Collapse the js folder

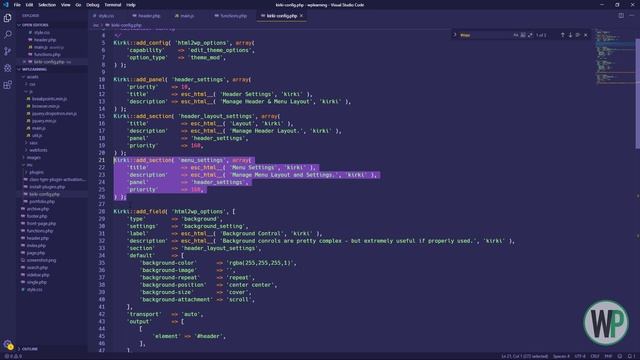click(x=31, y=91)
